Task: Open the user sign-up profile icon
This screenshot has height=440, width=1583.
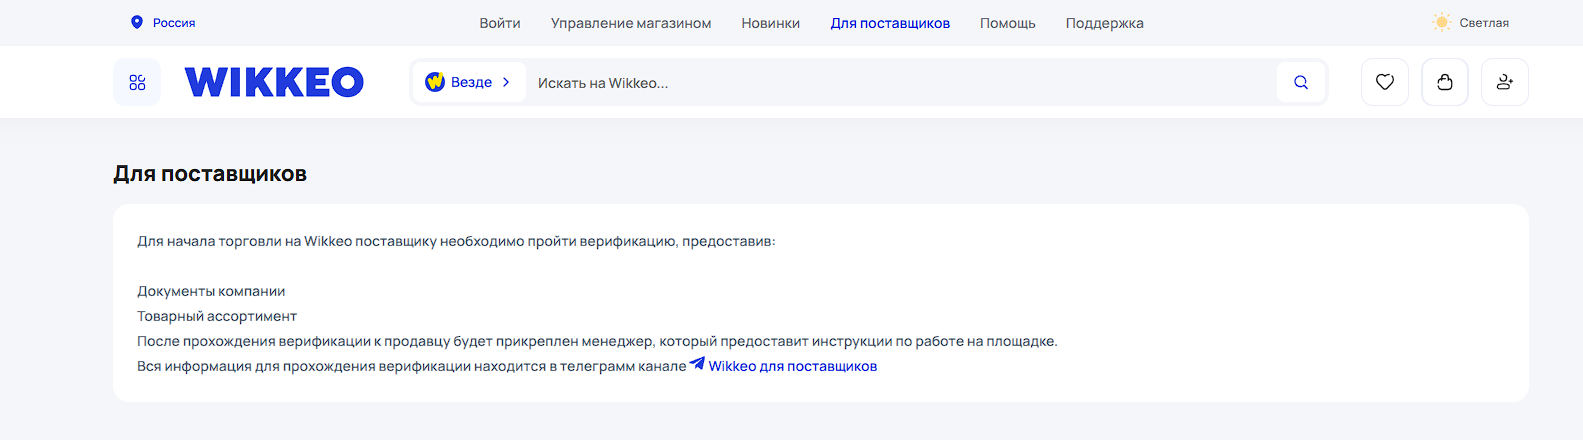Action: click(1505, 82)
